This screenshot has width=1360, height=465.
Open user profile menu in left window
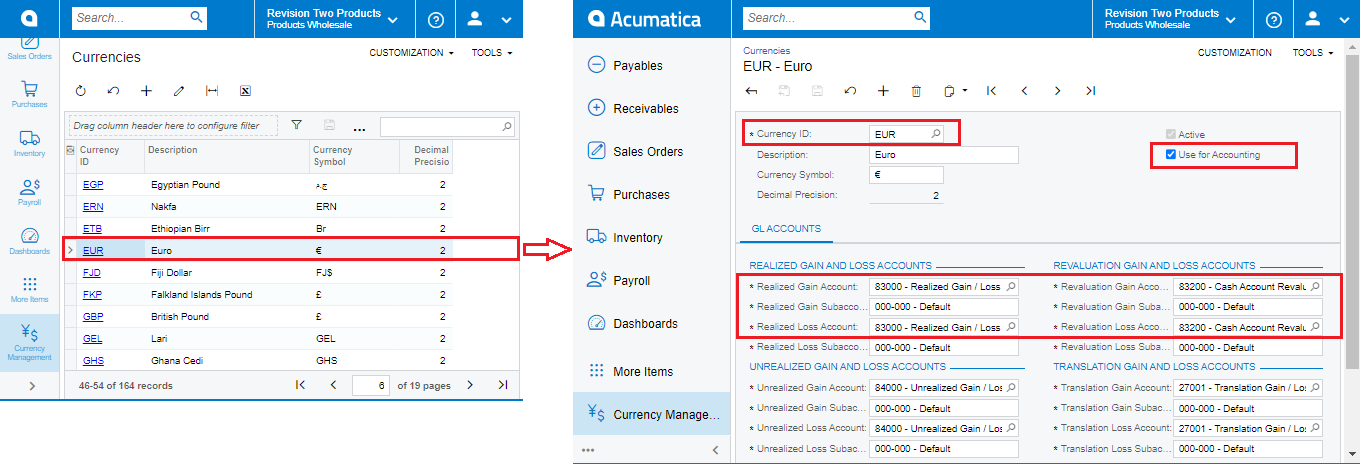pos(487,19)
